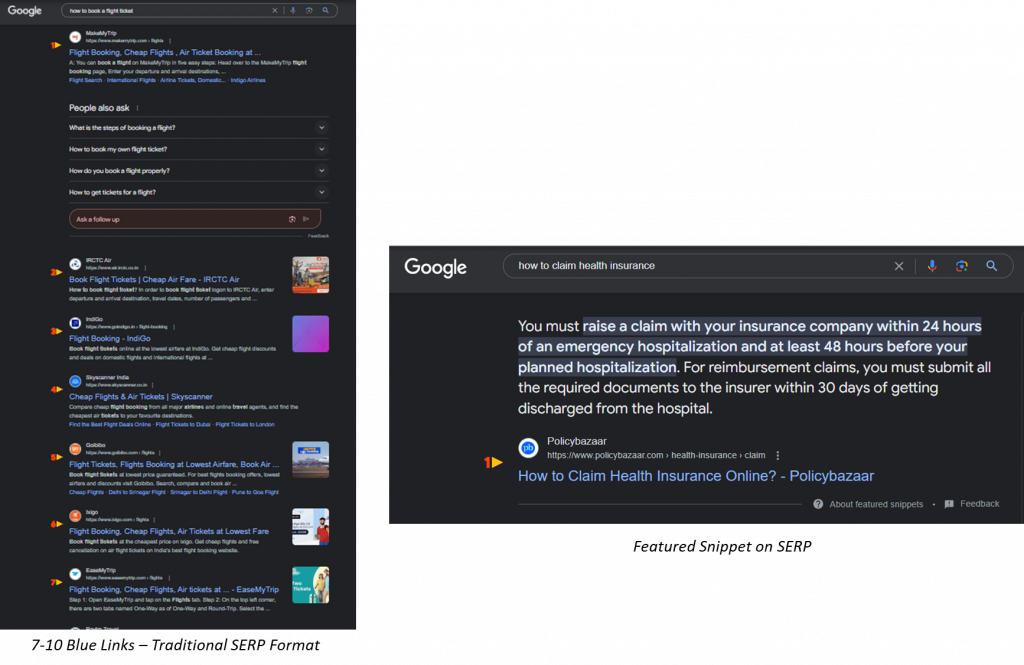
Task: Click the EaseMyTrip site favicon
Action: (x=75, y=574)
